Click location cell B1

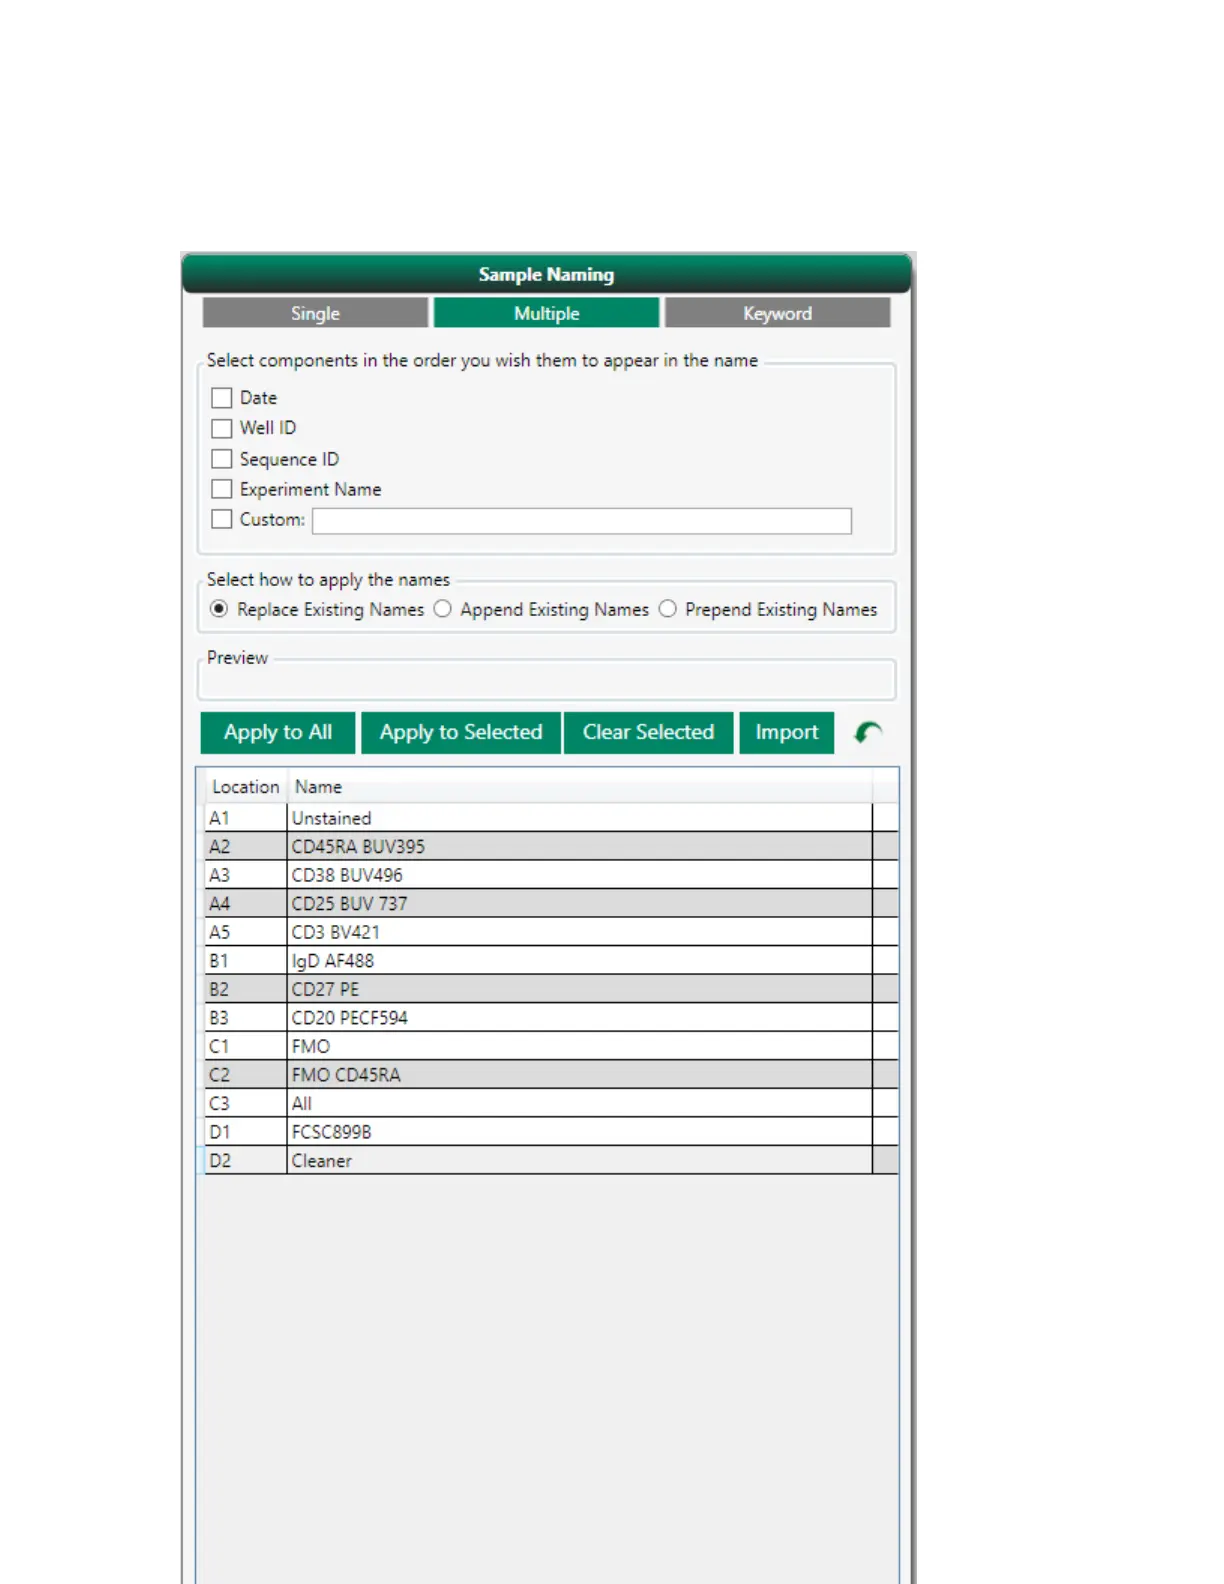pyautogui.click(x=246, y=961)
